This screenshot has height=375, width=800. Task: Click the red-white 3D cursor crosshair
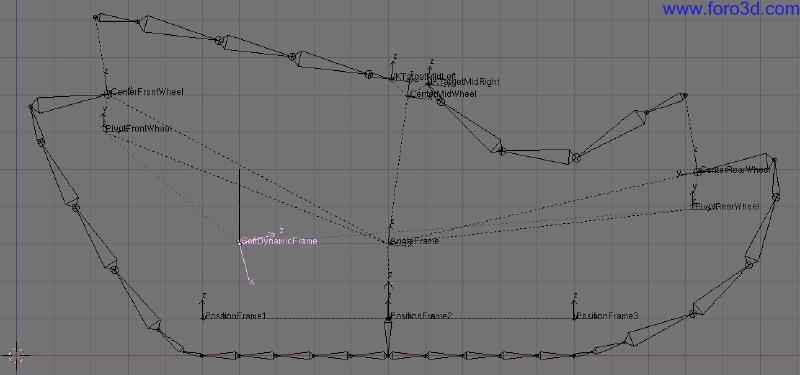[x=16, y=355]
